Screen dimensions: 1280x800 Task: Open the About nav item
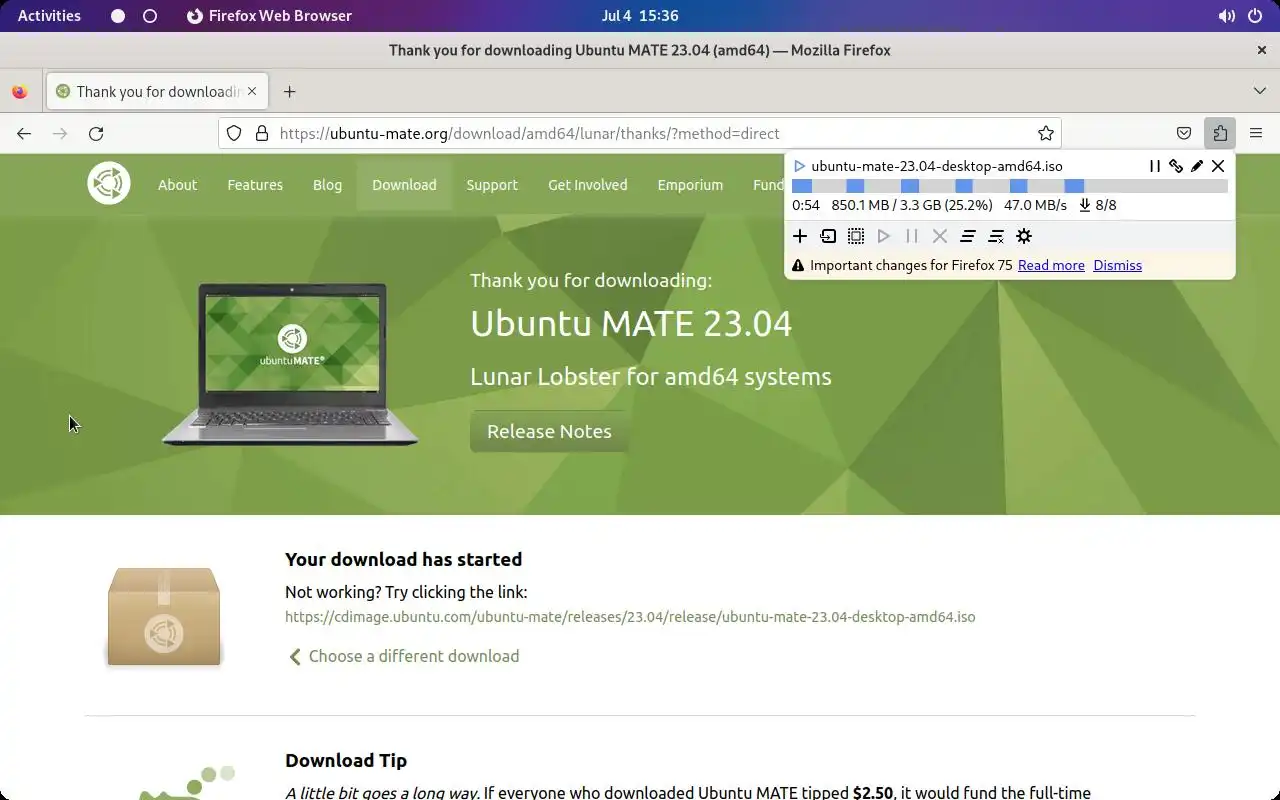[177, 185]
